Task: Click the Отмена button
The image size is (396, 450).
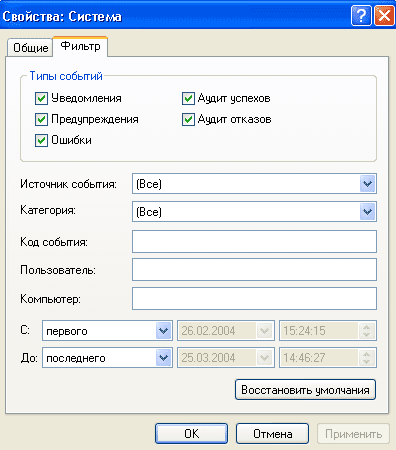Action: click(x=272, y=434)
